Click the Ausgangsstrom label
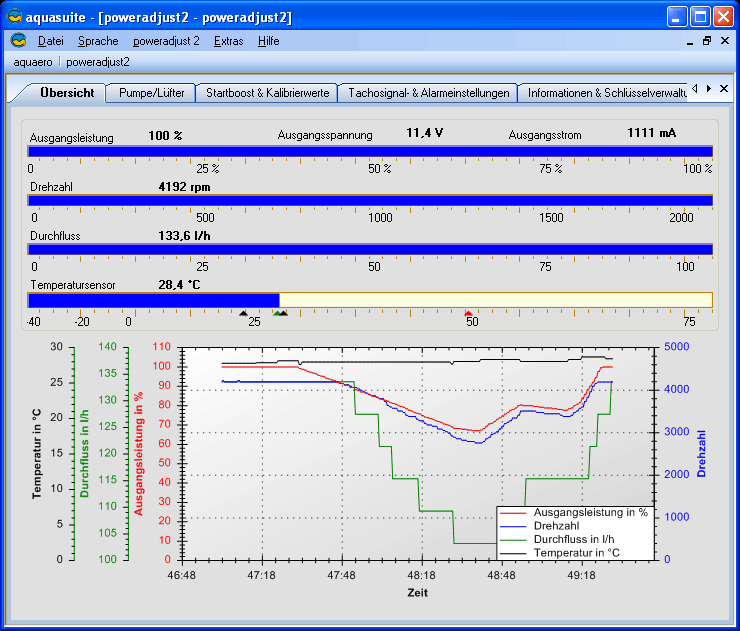Screen dimensions: 740x631 click(545, 135)
